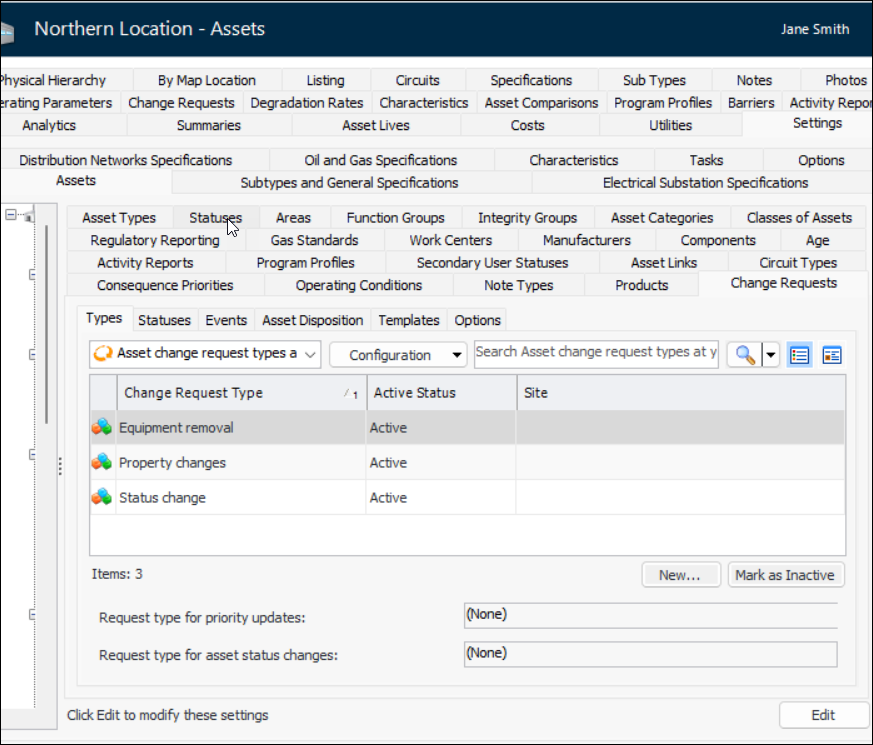Viewport: 873px width, 745px height.
Task: Switch to list view layout icon
Action: (x=799, y=355)
